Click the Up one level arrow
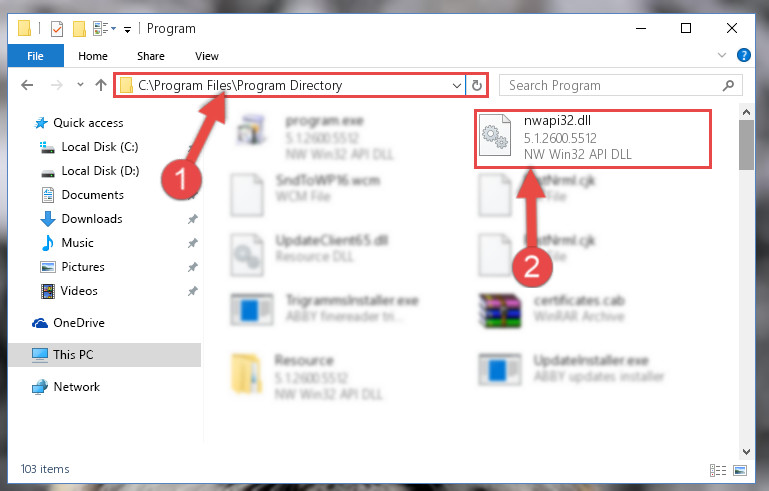769x491 pixels. (x=101, y=85)
